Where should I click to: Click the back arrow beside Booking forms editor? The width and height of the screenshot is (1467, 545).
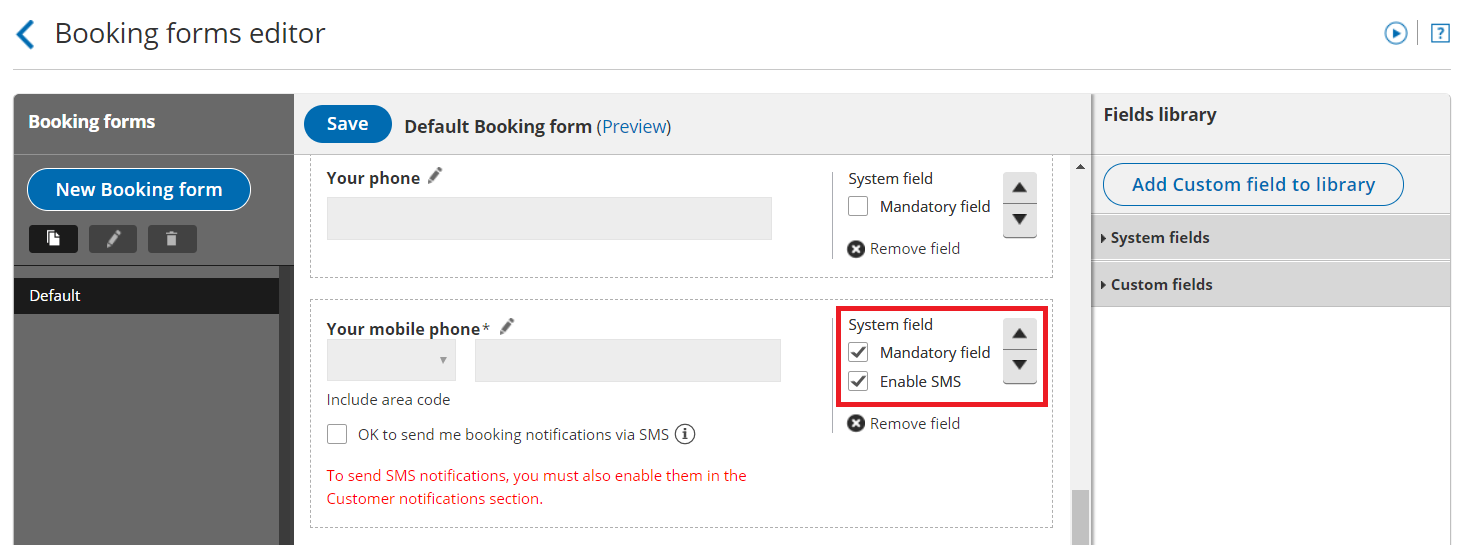tap(25, 35)
